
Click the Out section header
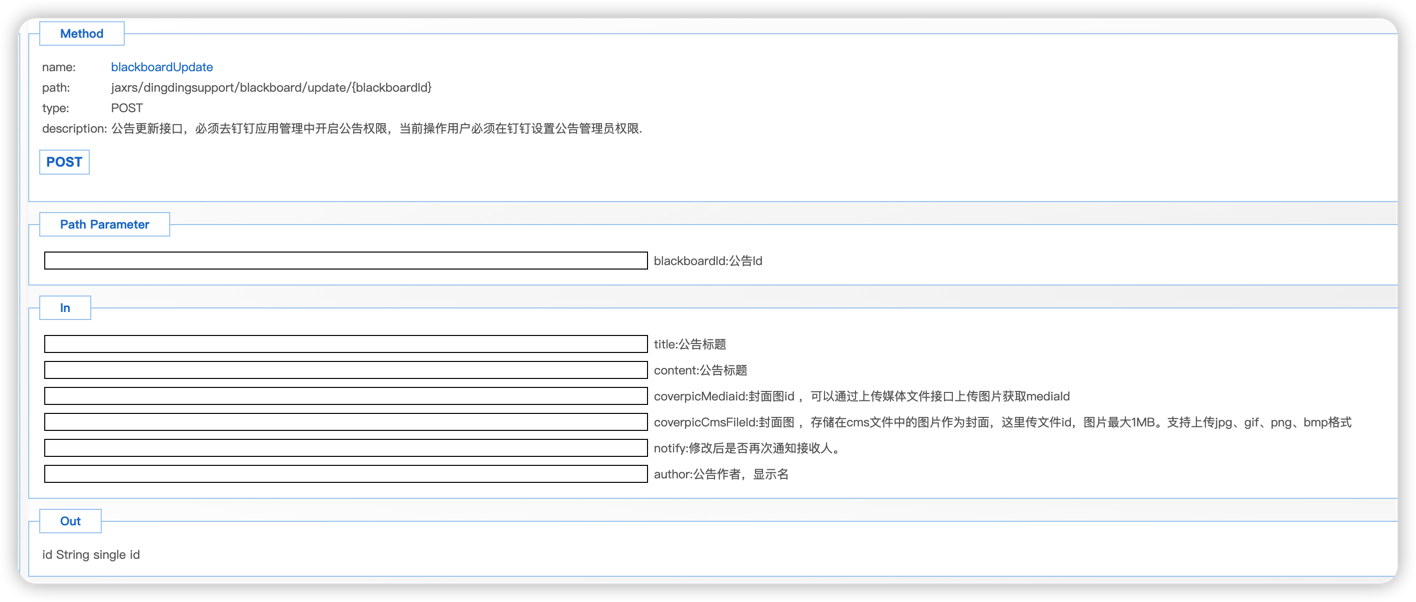70,521
